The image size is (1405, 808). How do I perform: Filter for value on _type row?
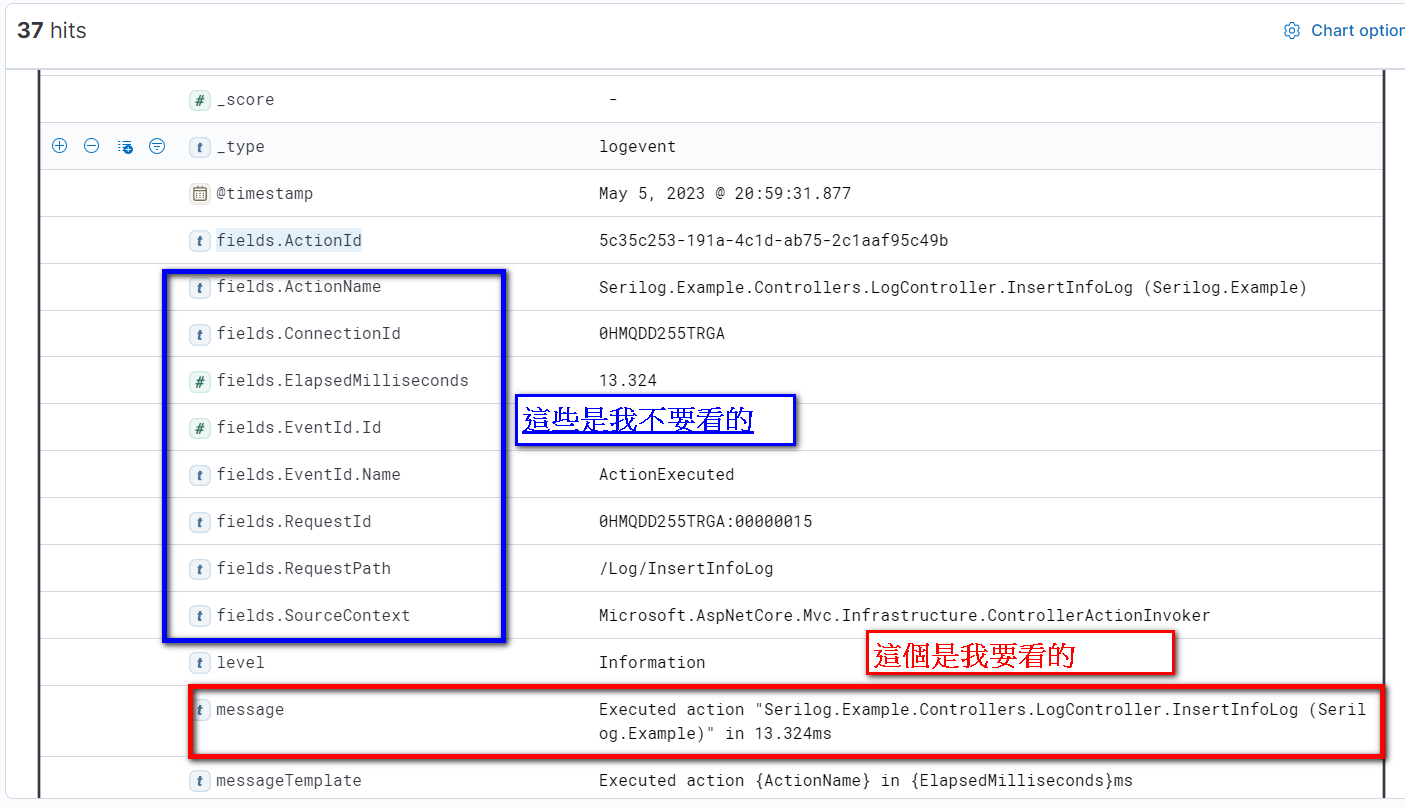[x=60, y=146]
